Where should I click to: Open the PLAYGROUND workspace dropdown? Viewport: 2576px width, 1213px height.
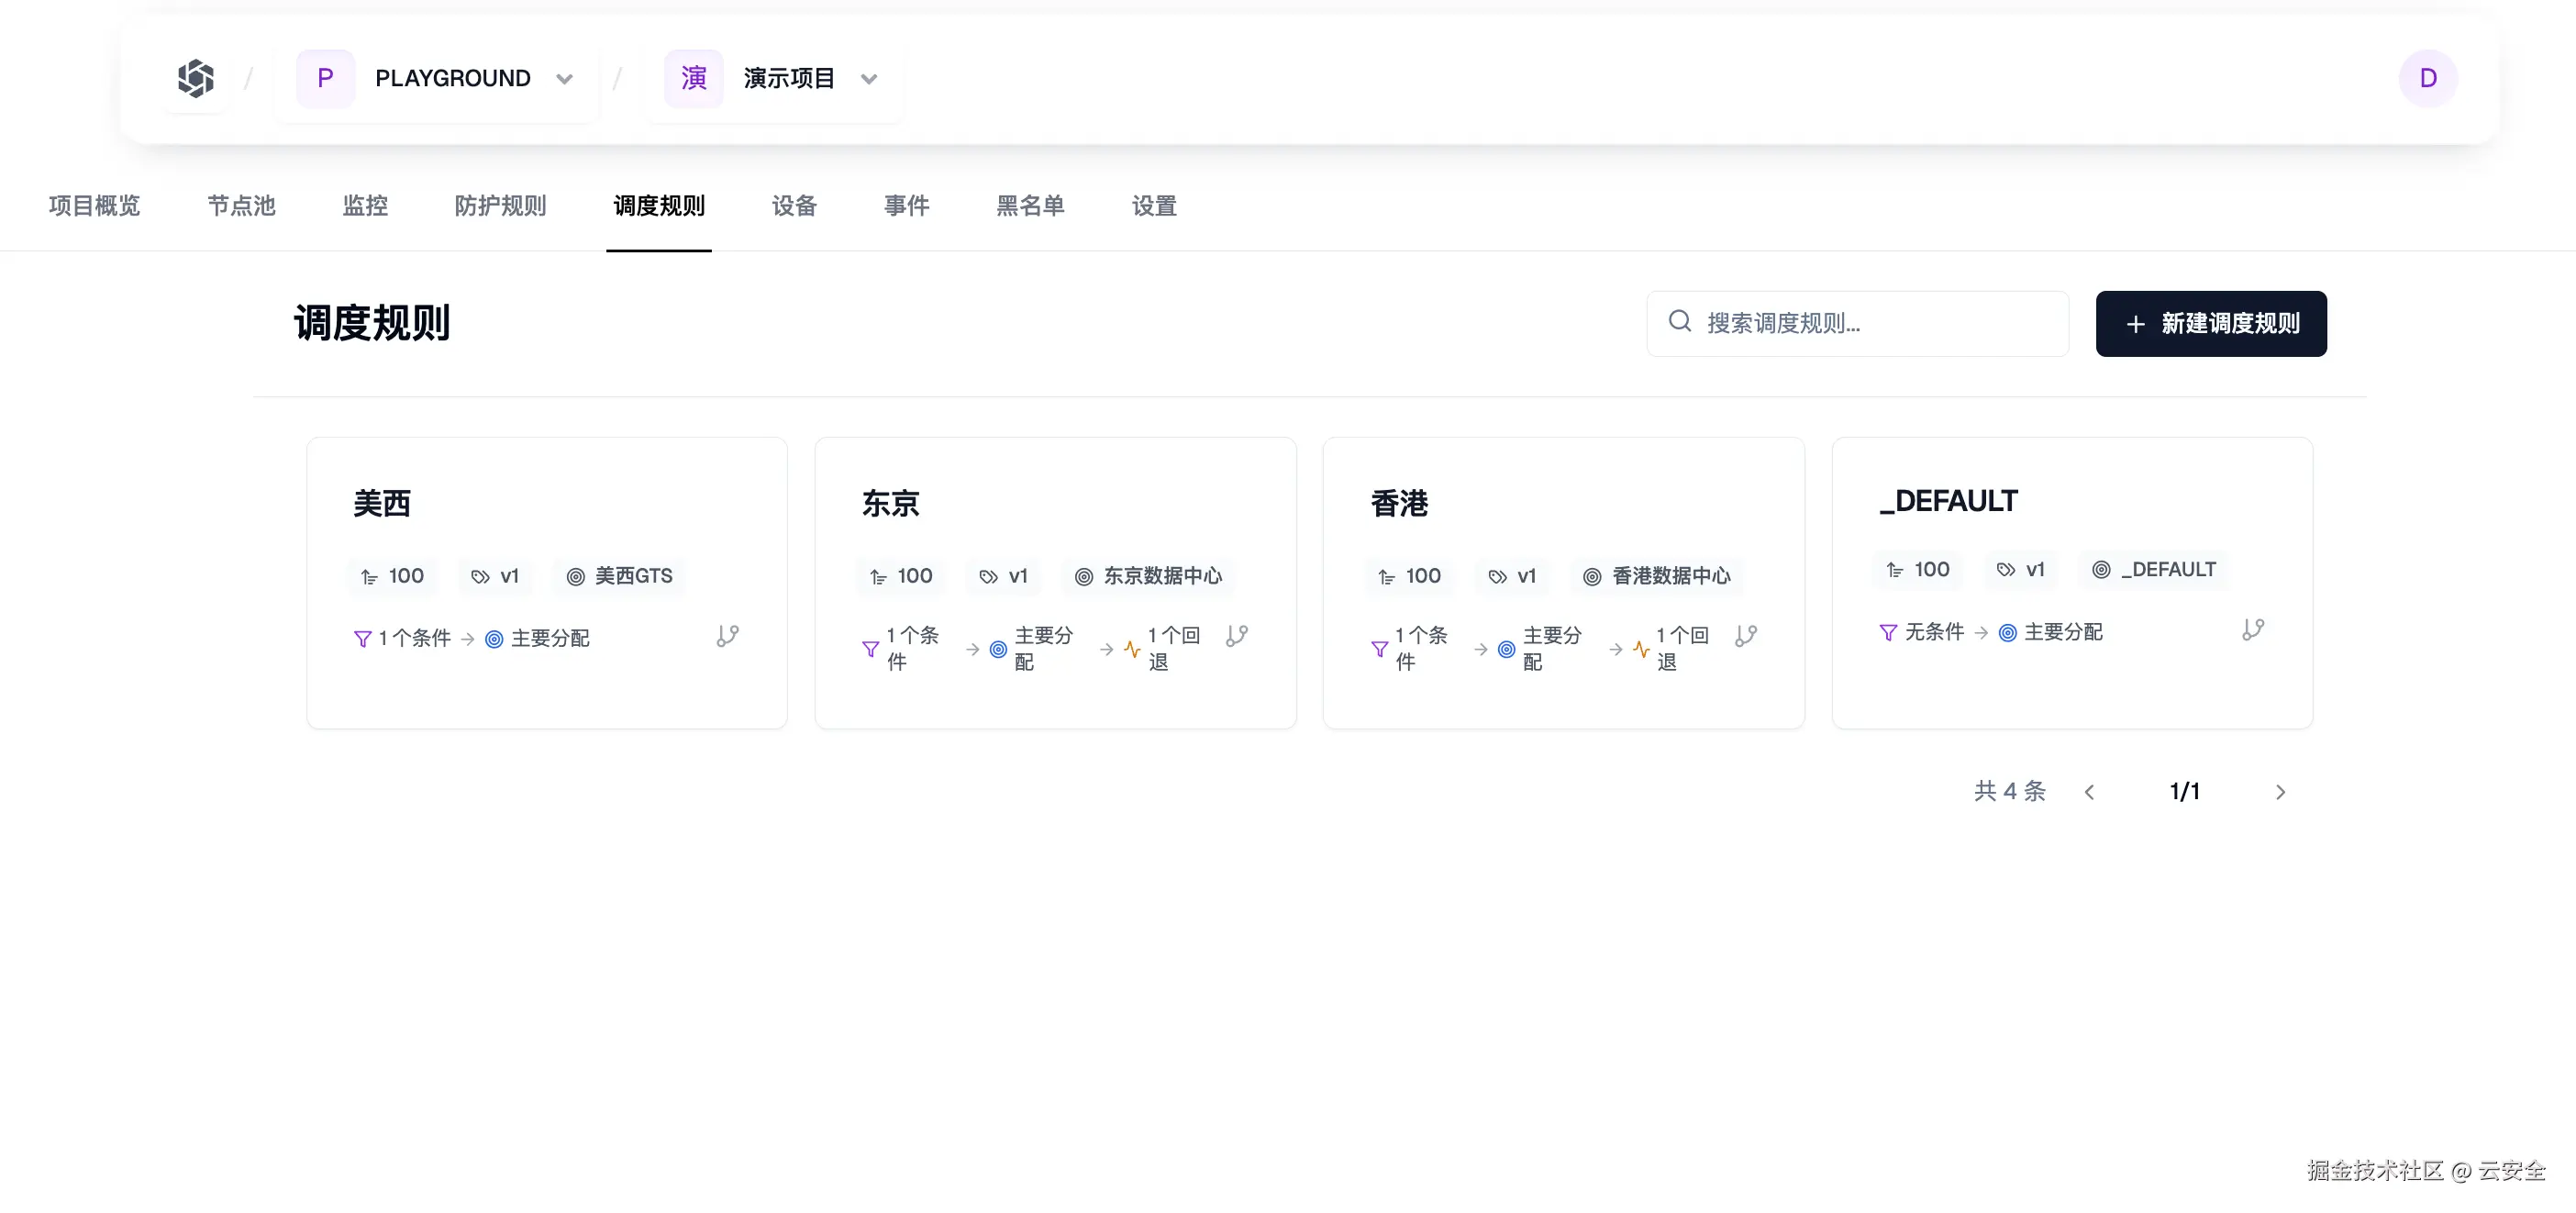[565, 78]
